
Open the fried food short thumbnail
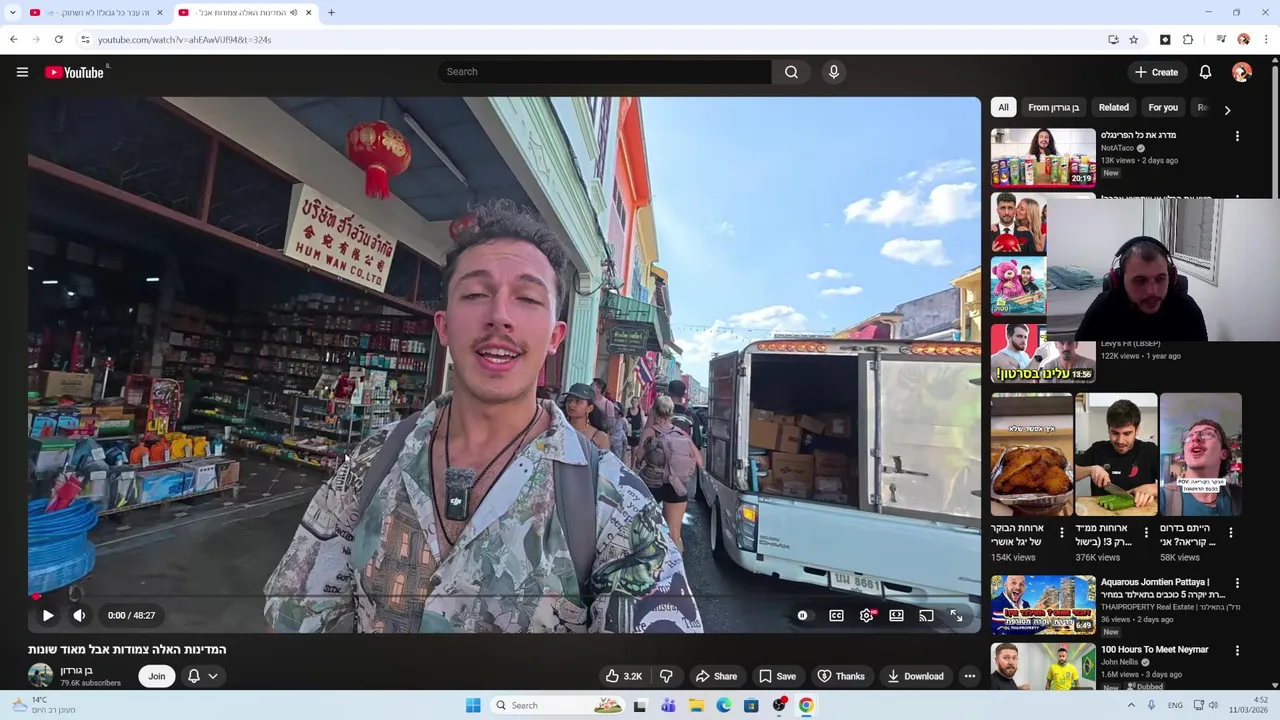point(1032,455)
